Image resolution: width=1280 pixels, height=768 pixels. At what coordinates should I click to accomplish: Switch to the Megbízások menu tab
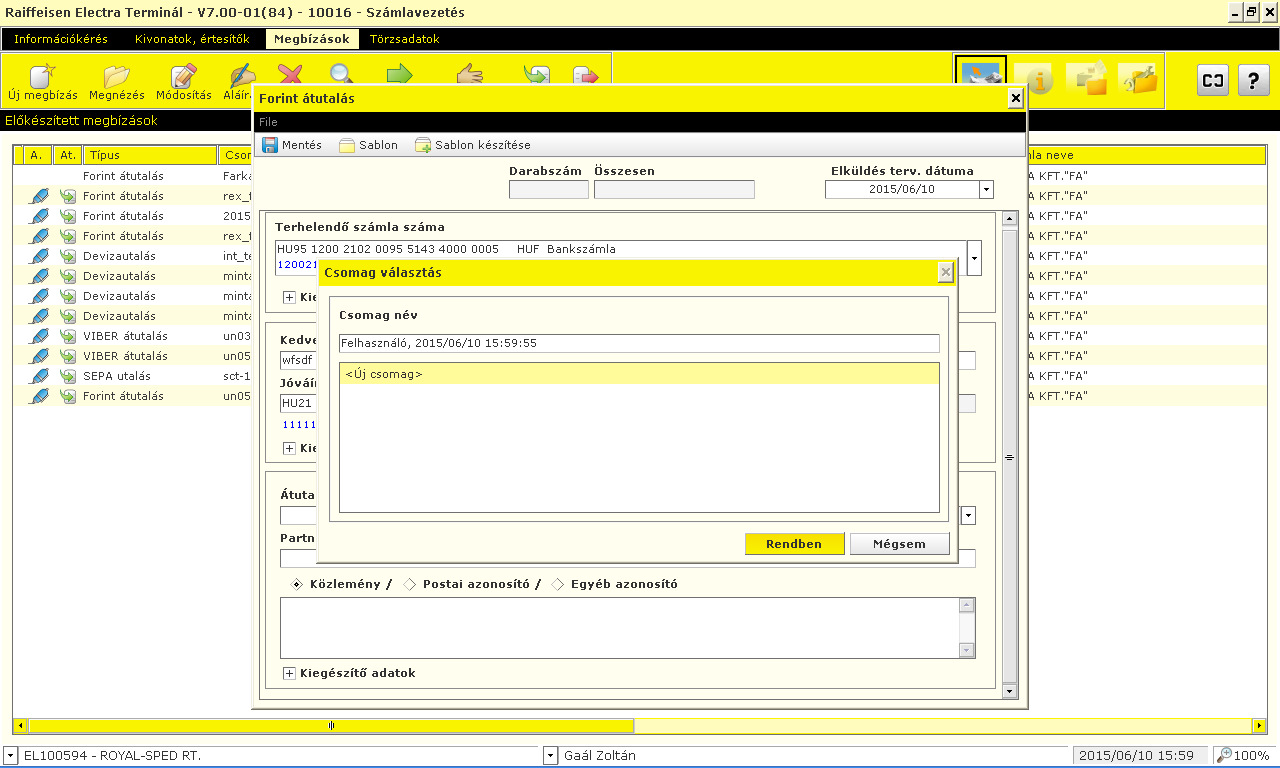pyautogui.click(x=312, y=39)
